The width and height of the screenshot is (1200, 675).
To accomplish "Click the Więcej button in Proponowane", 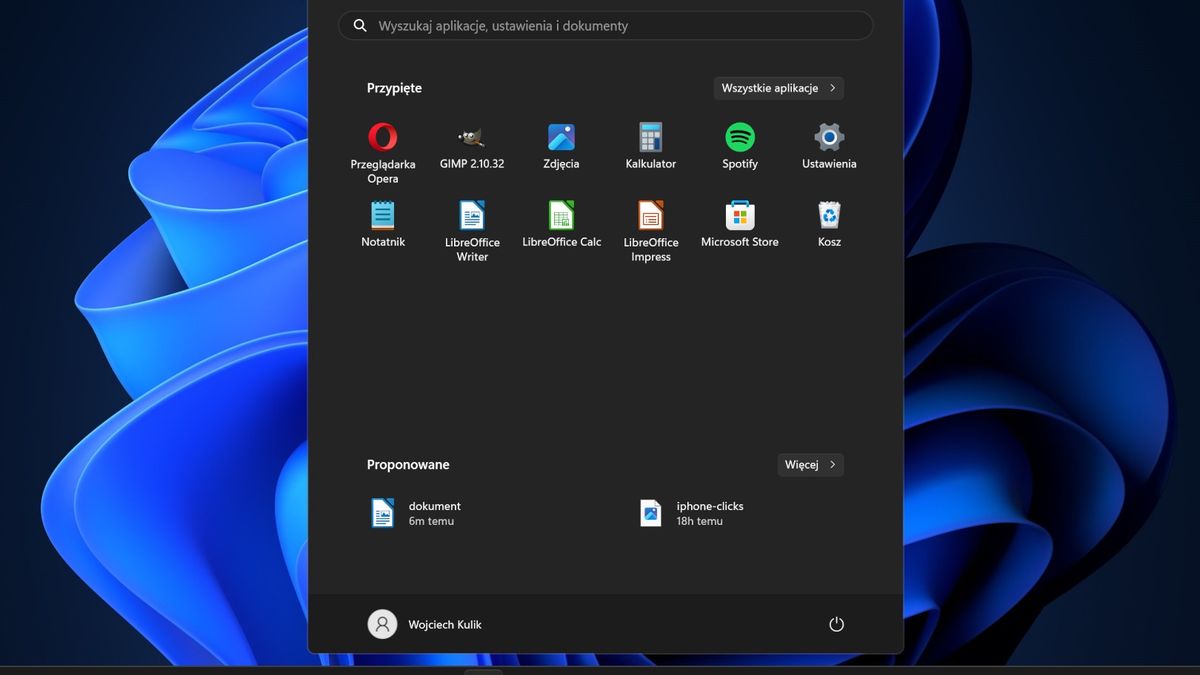I will pyautogui.click(x=811, y=464).
